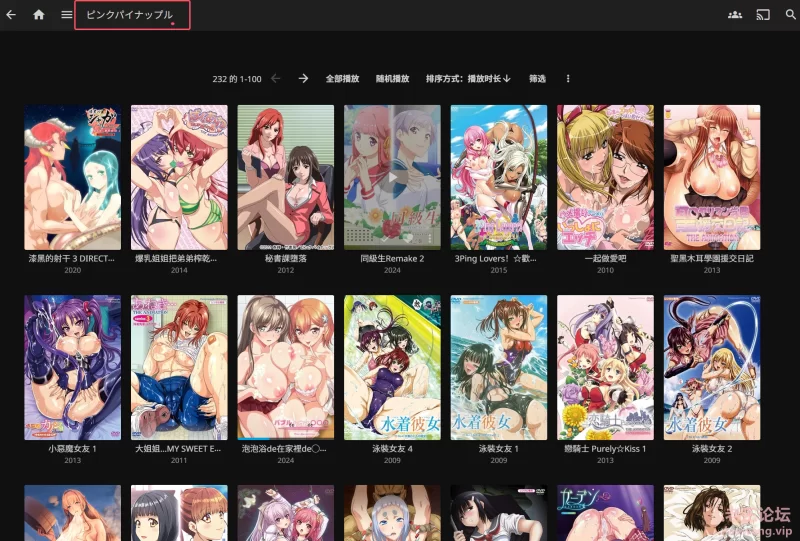Open the 泳裝女友 4 poster
Viewport: 800px width, 541px height.
pos(392,367)
